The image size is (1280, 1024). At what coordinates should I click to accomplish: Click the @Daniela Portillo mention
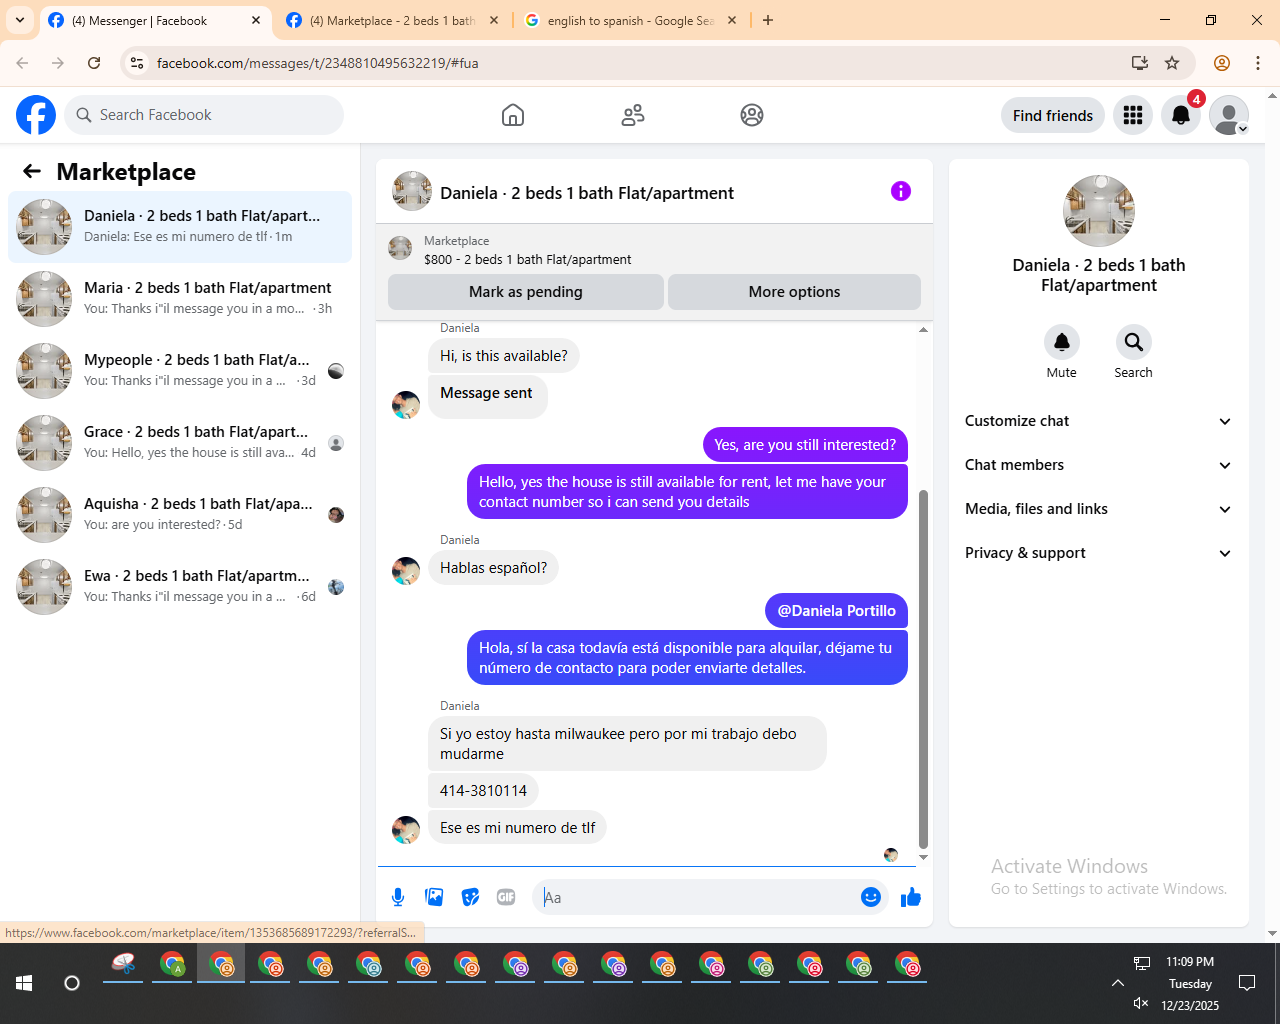click(x=836, y=611)
